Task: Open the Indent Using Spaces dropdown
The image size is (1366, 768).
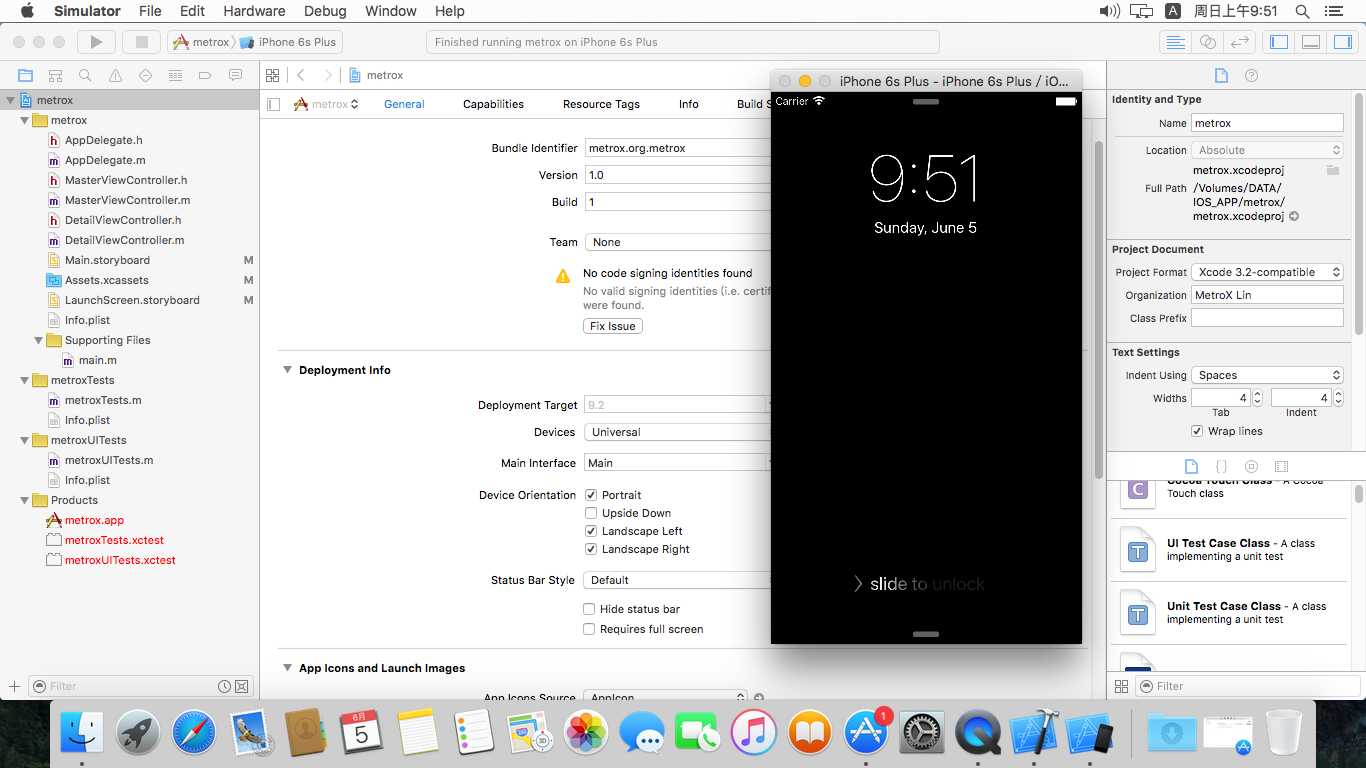Action: [1267, 375]
